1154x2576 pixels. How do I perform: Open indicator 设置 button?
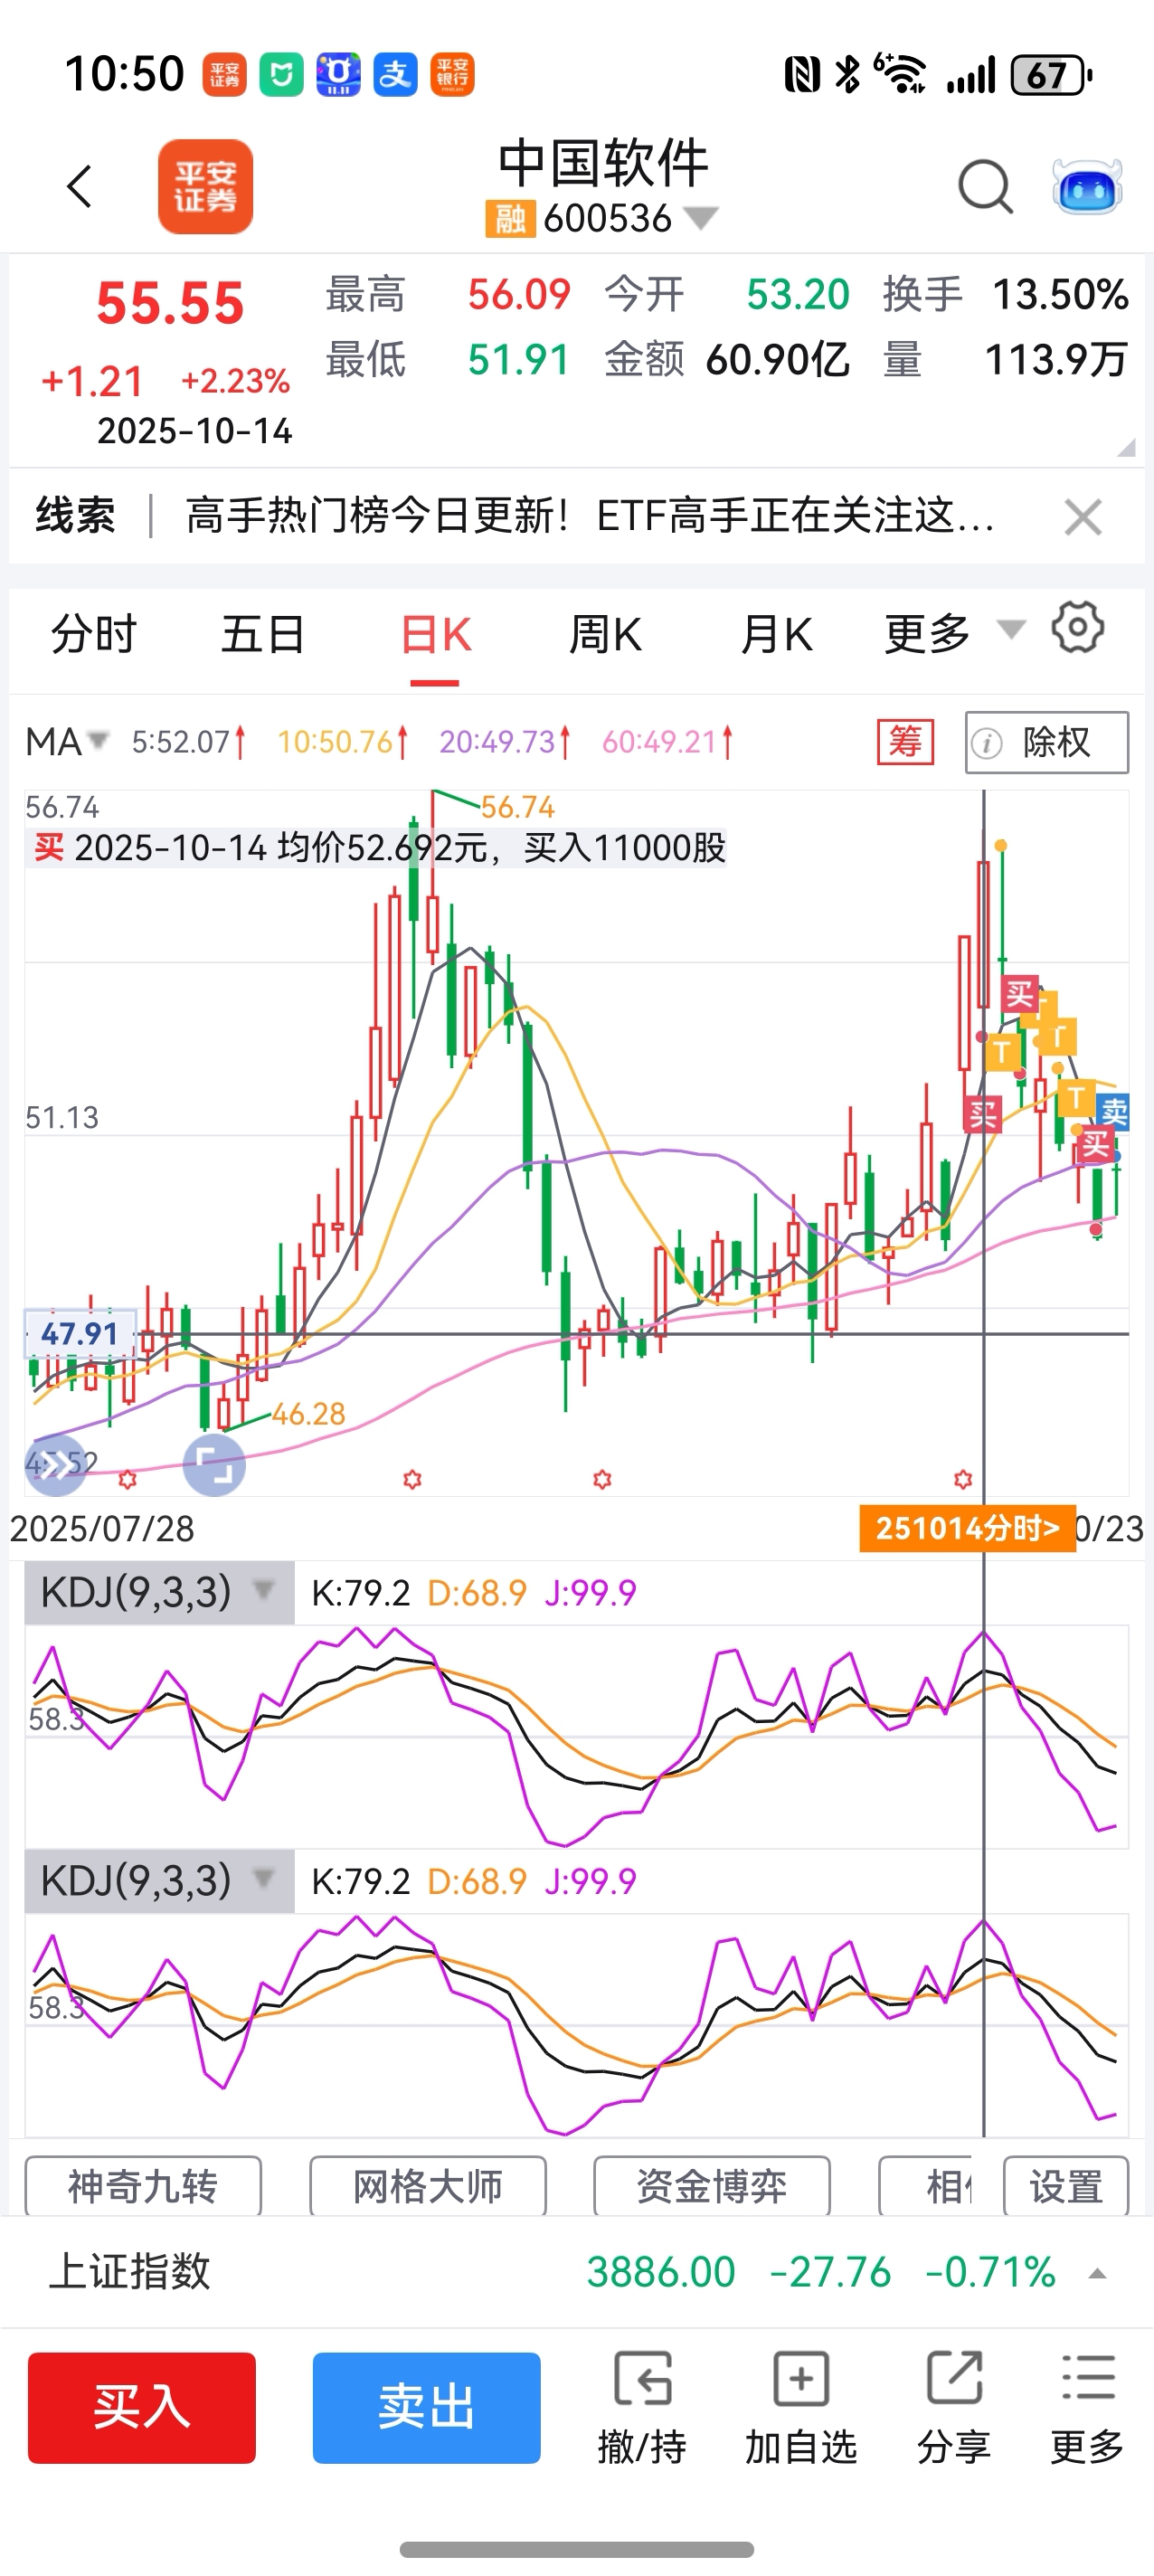[x=1066, y=2186]
